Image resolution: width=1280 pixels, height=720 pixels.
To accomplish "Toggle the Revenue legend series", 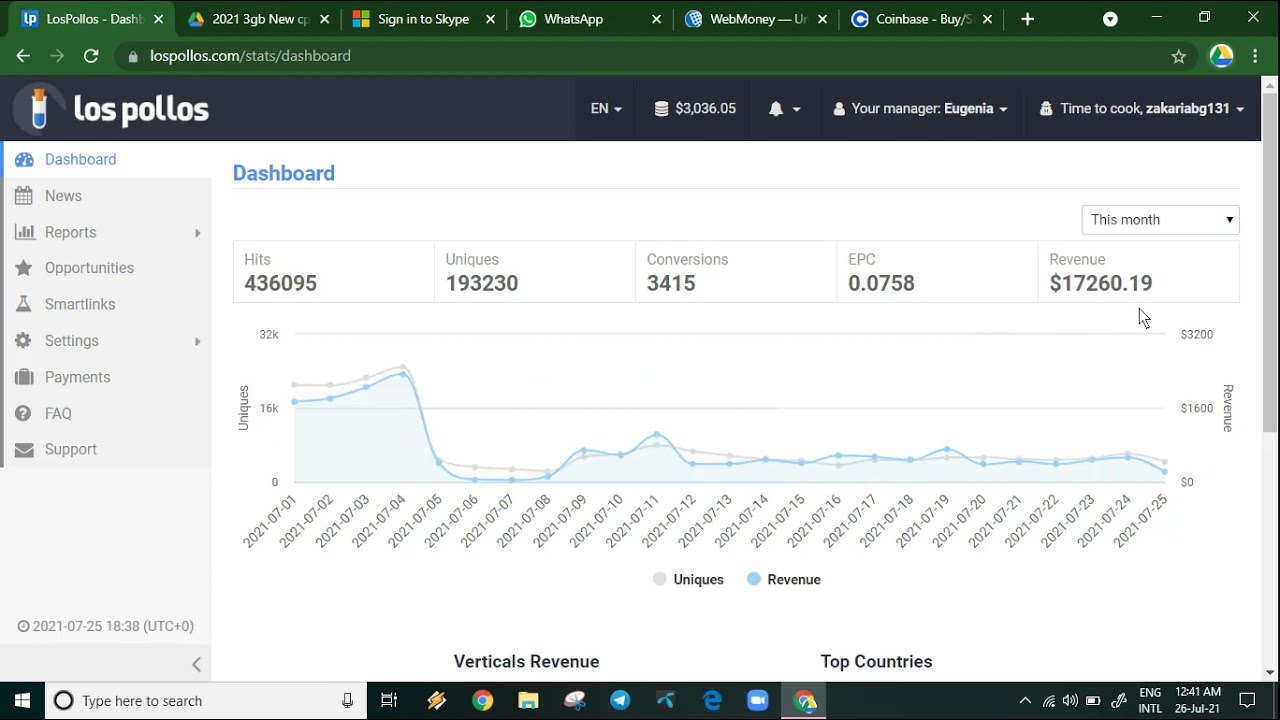I will click(784, 580).
